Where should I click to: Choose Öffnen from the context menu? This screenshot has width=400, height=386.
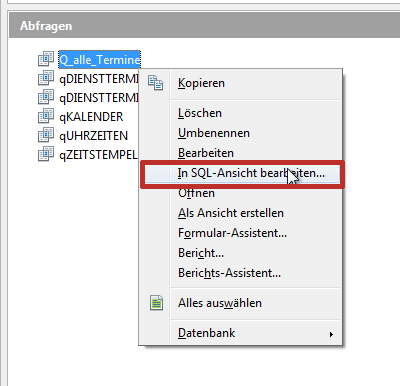tap(240, 193)
